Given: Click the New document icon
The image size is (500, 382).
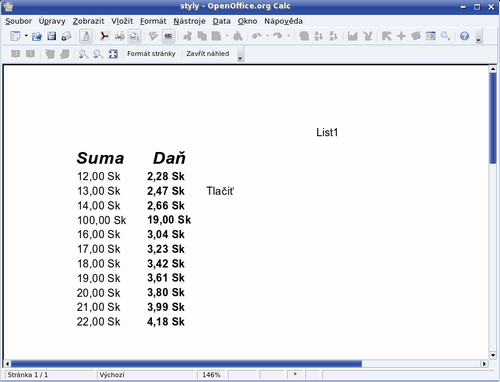Looking at the screenshot, I should click(x=15, y=36).
